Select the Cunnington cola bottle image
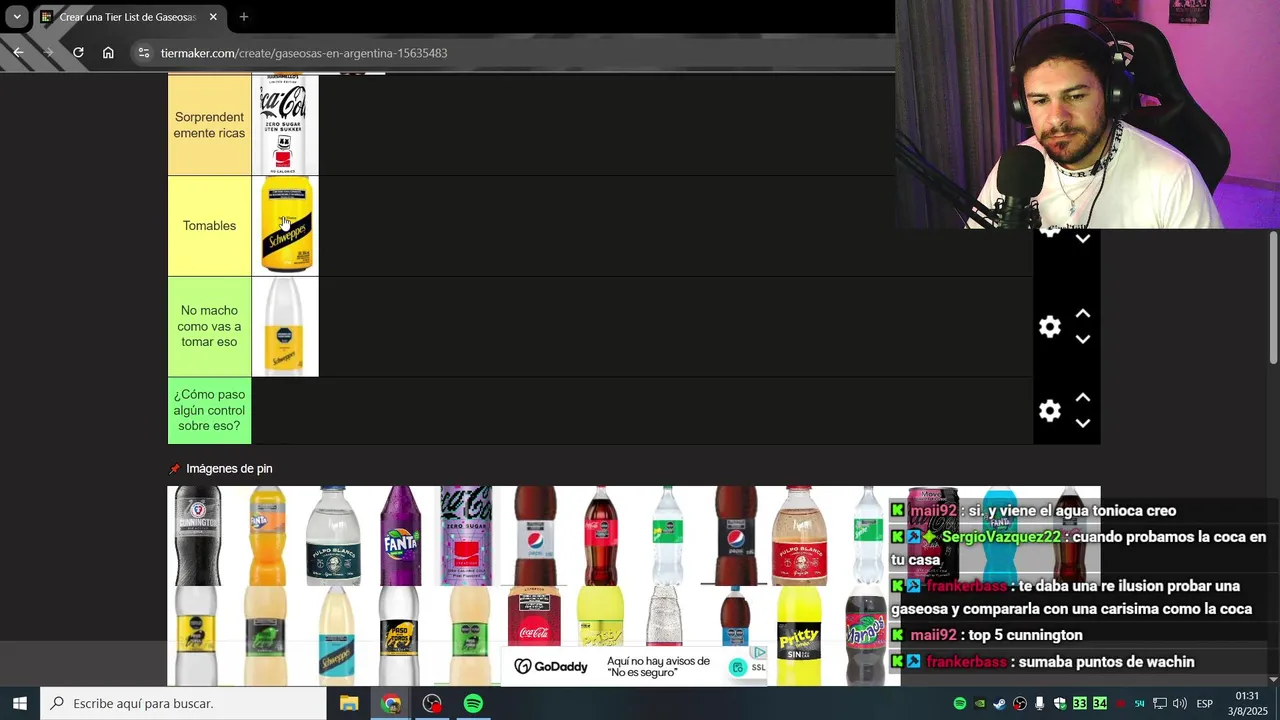The width and height of the screenshot is (1280, 720). (198, 536)
